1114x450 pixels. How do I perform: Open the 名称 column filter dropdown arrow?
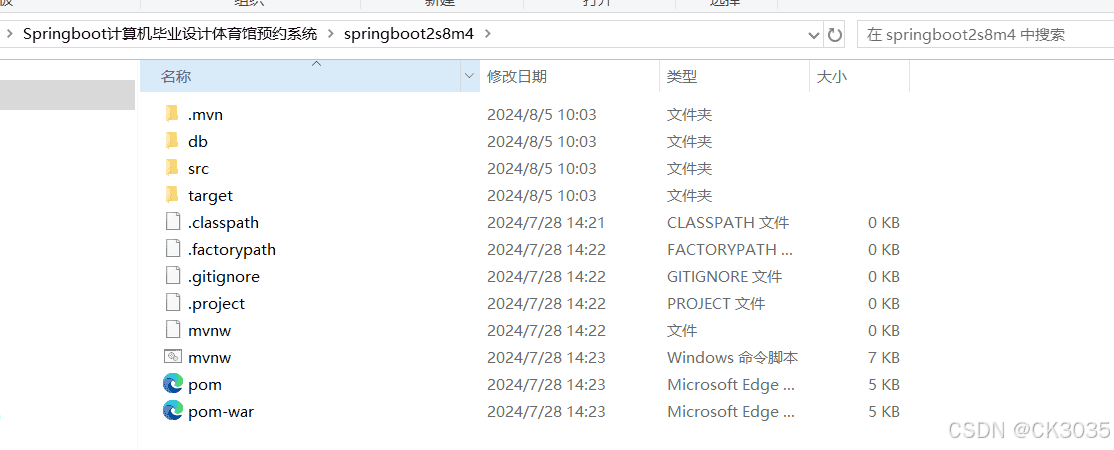click(470, 76)
